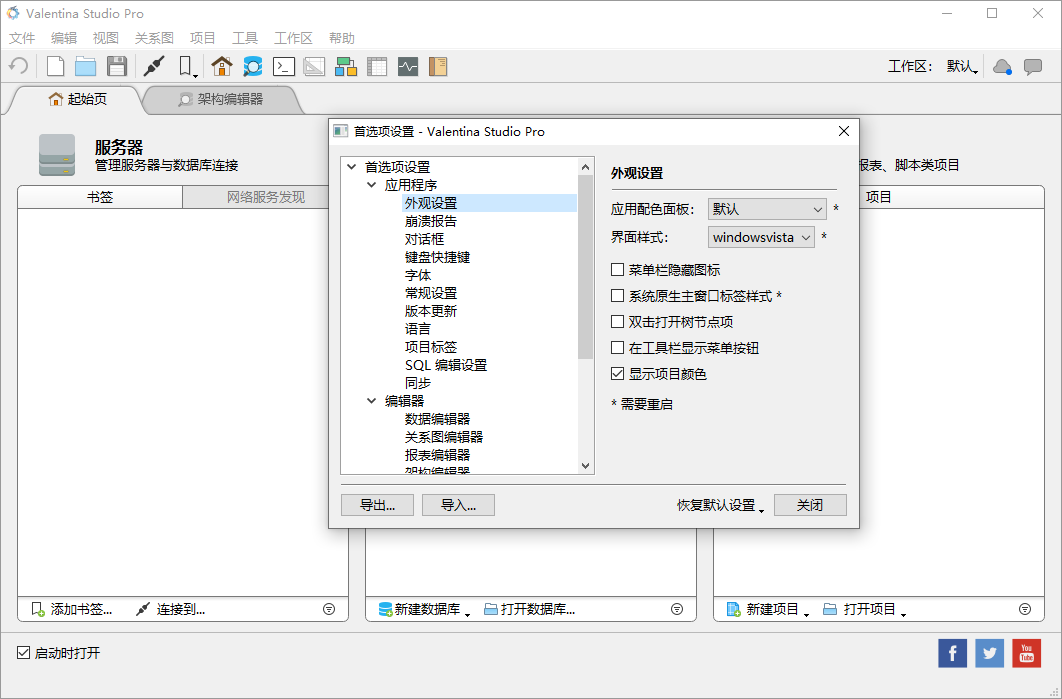Select 版本更新 in the preferences tree
1062x699 pixels.
(431, 311)
